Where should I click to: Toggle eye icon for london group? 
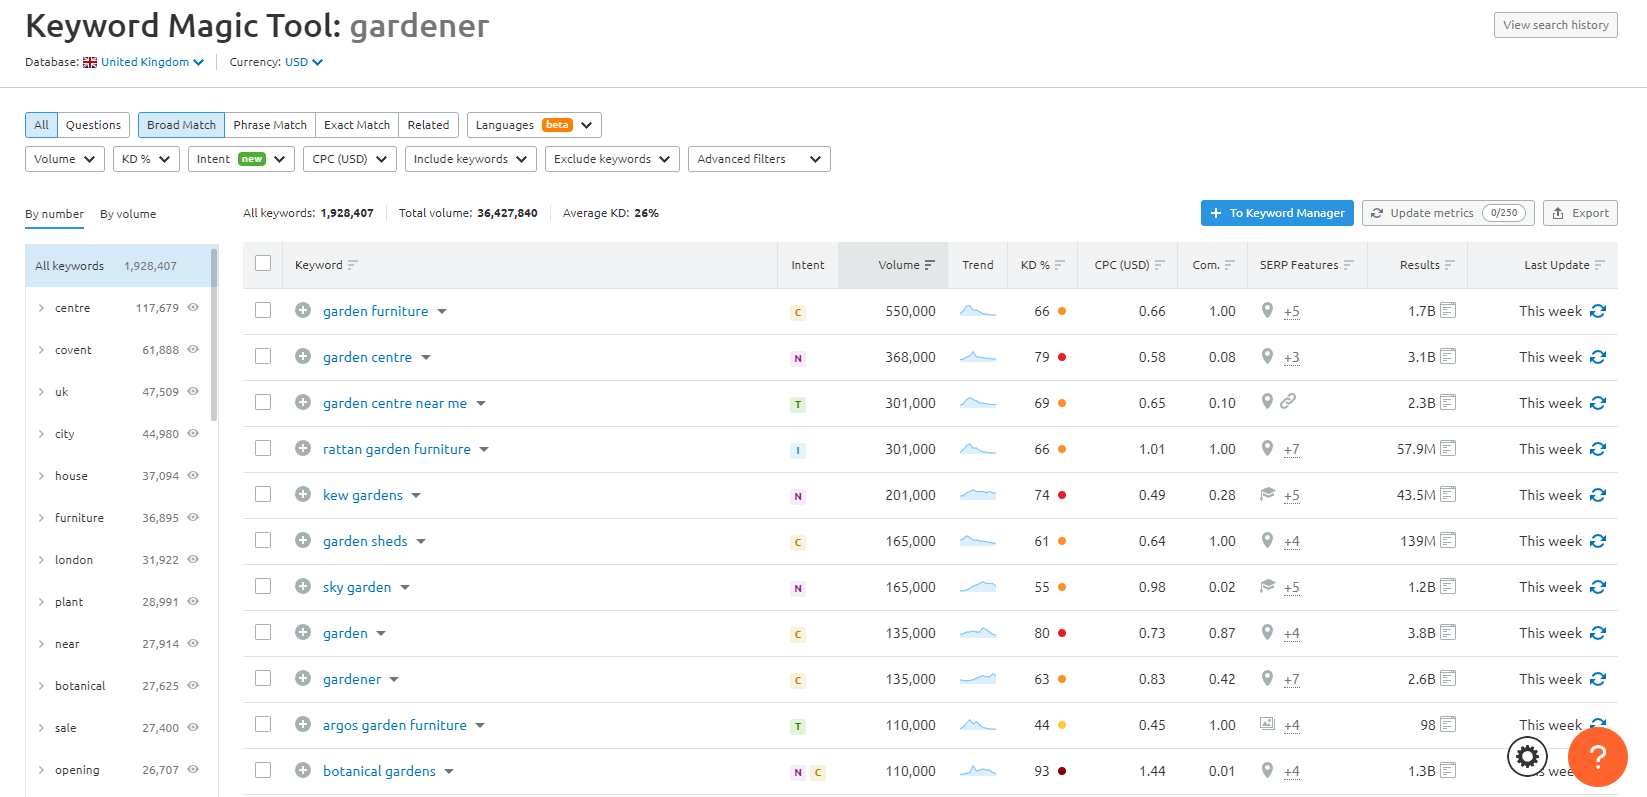pos(193,559)
